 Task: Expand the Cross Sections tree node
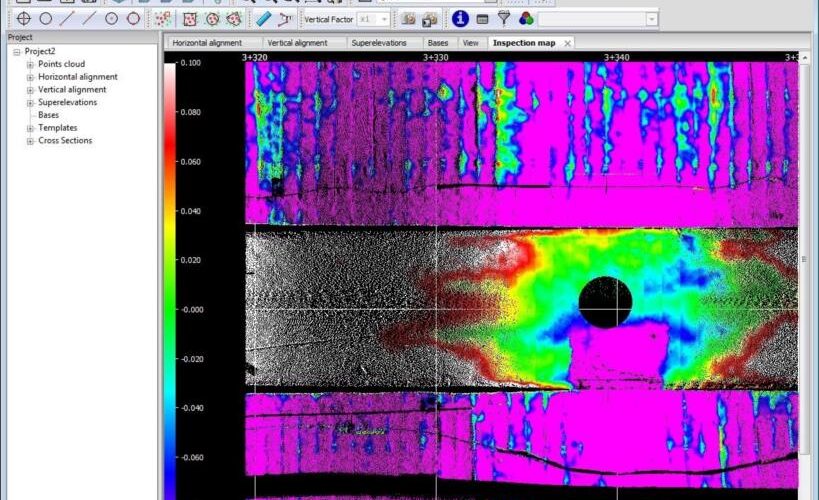click(x=30, y=141)
